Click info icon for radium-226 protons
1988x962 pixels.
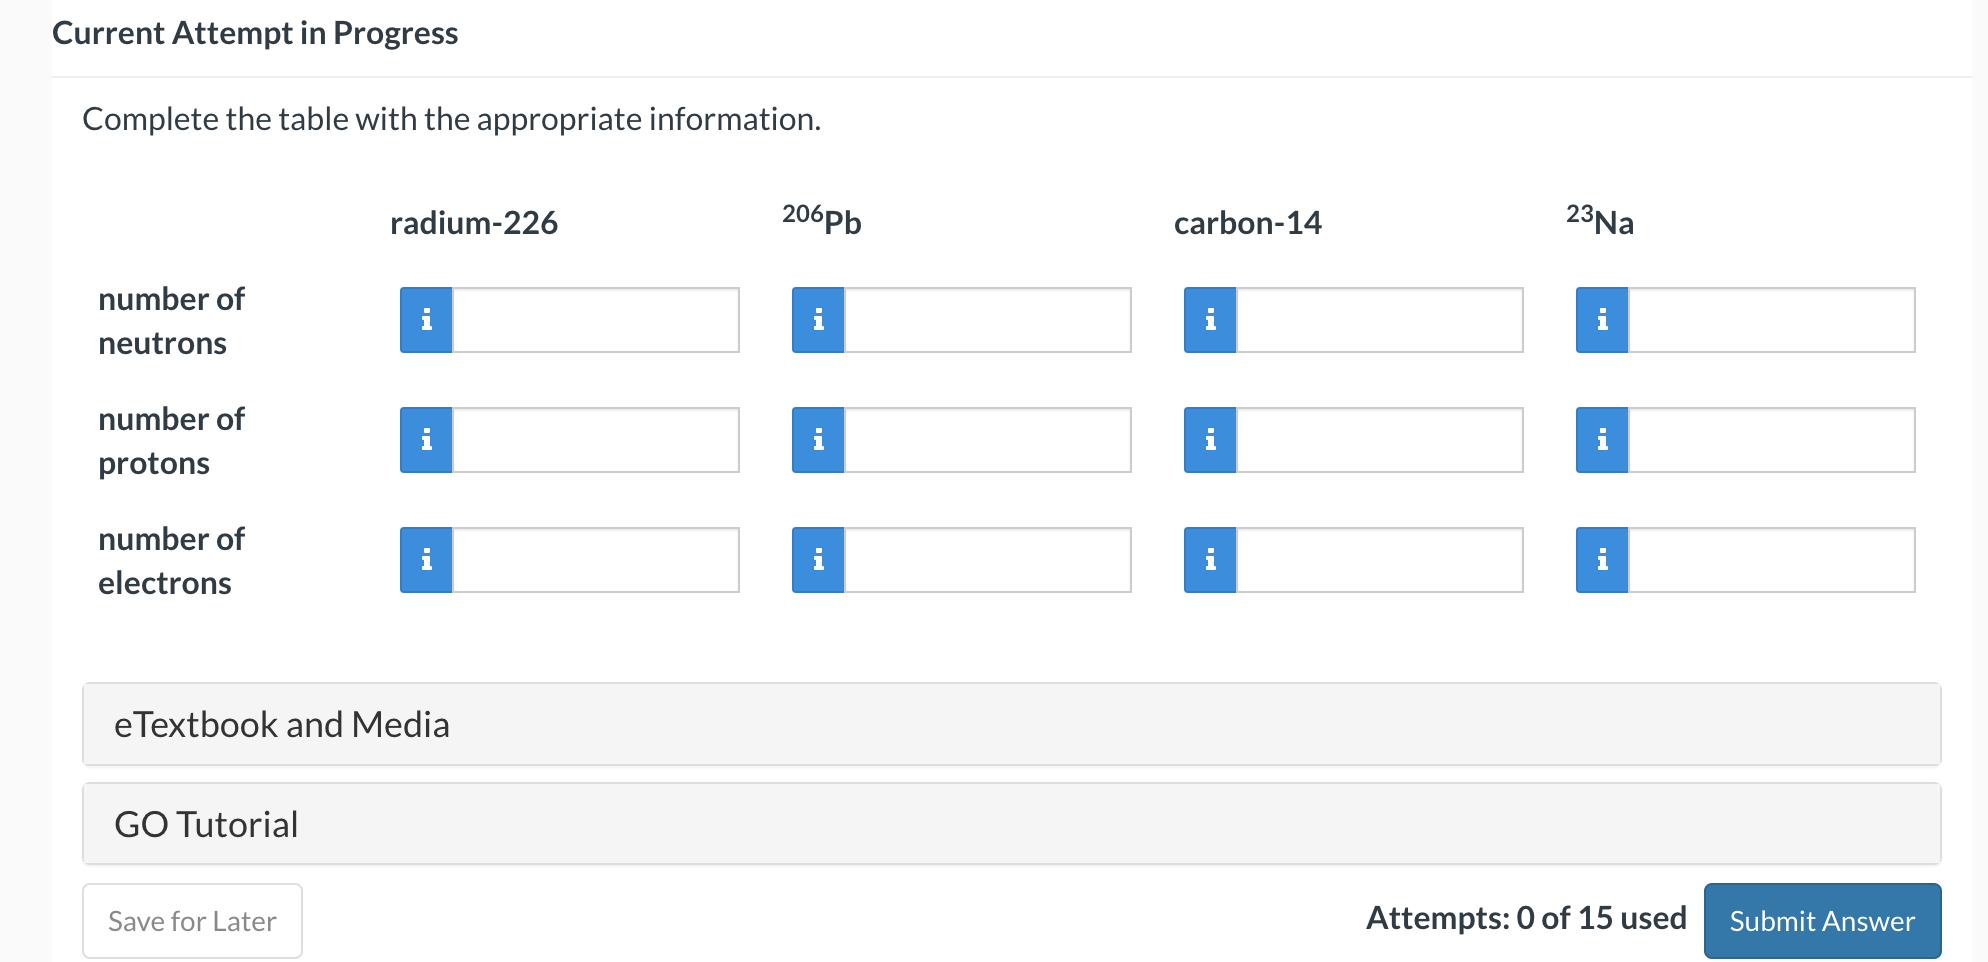click(426, 440)
